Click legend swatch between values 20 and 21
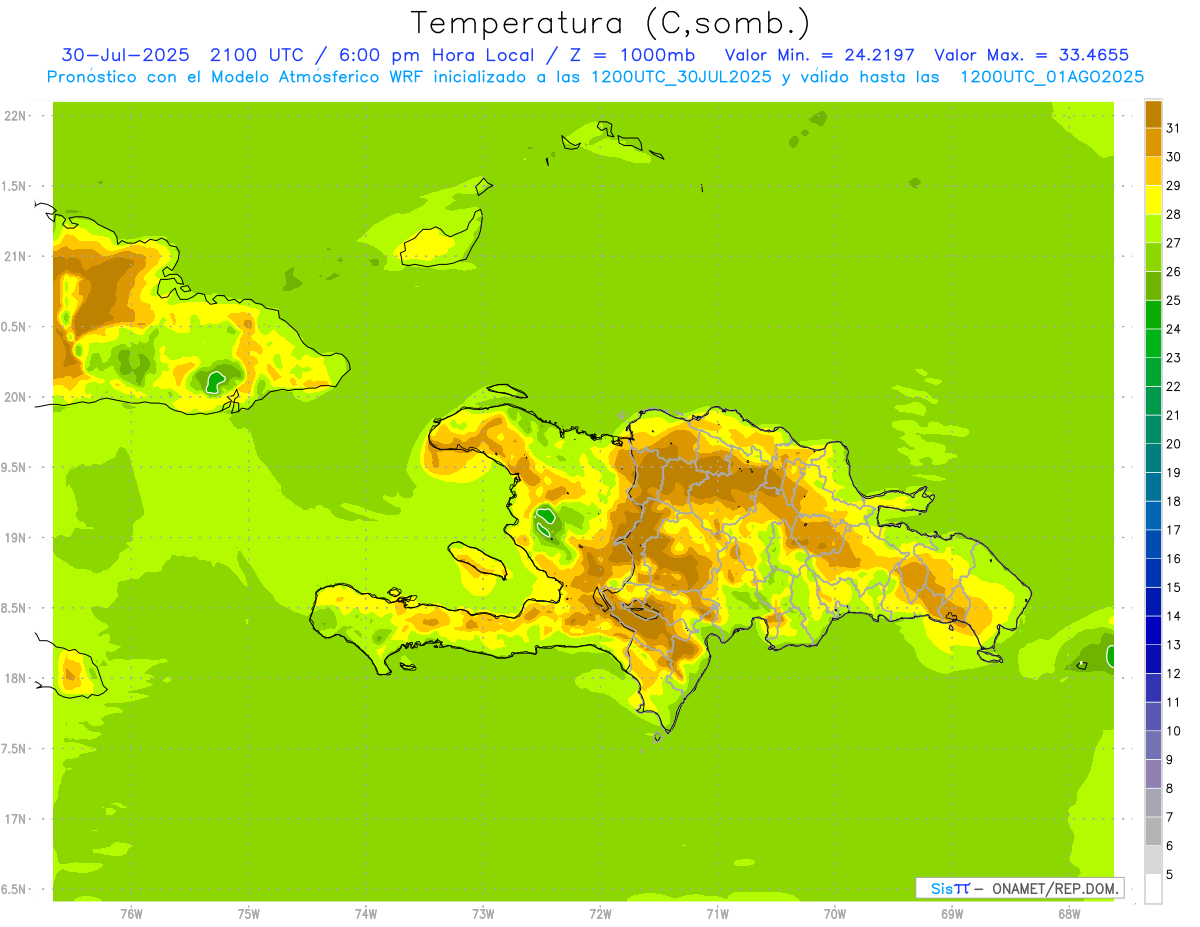Screen dimensions: 1200x927 (x=1153, y=429)
